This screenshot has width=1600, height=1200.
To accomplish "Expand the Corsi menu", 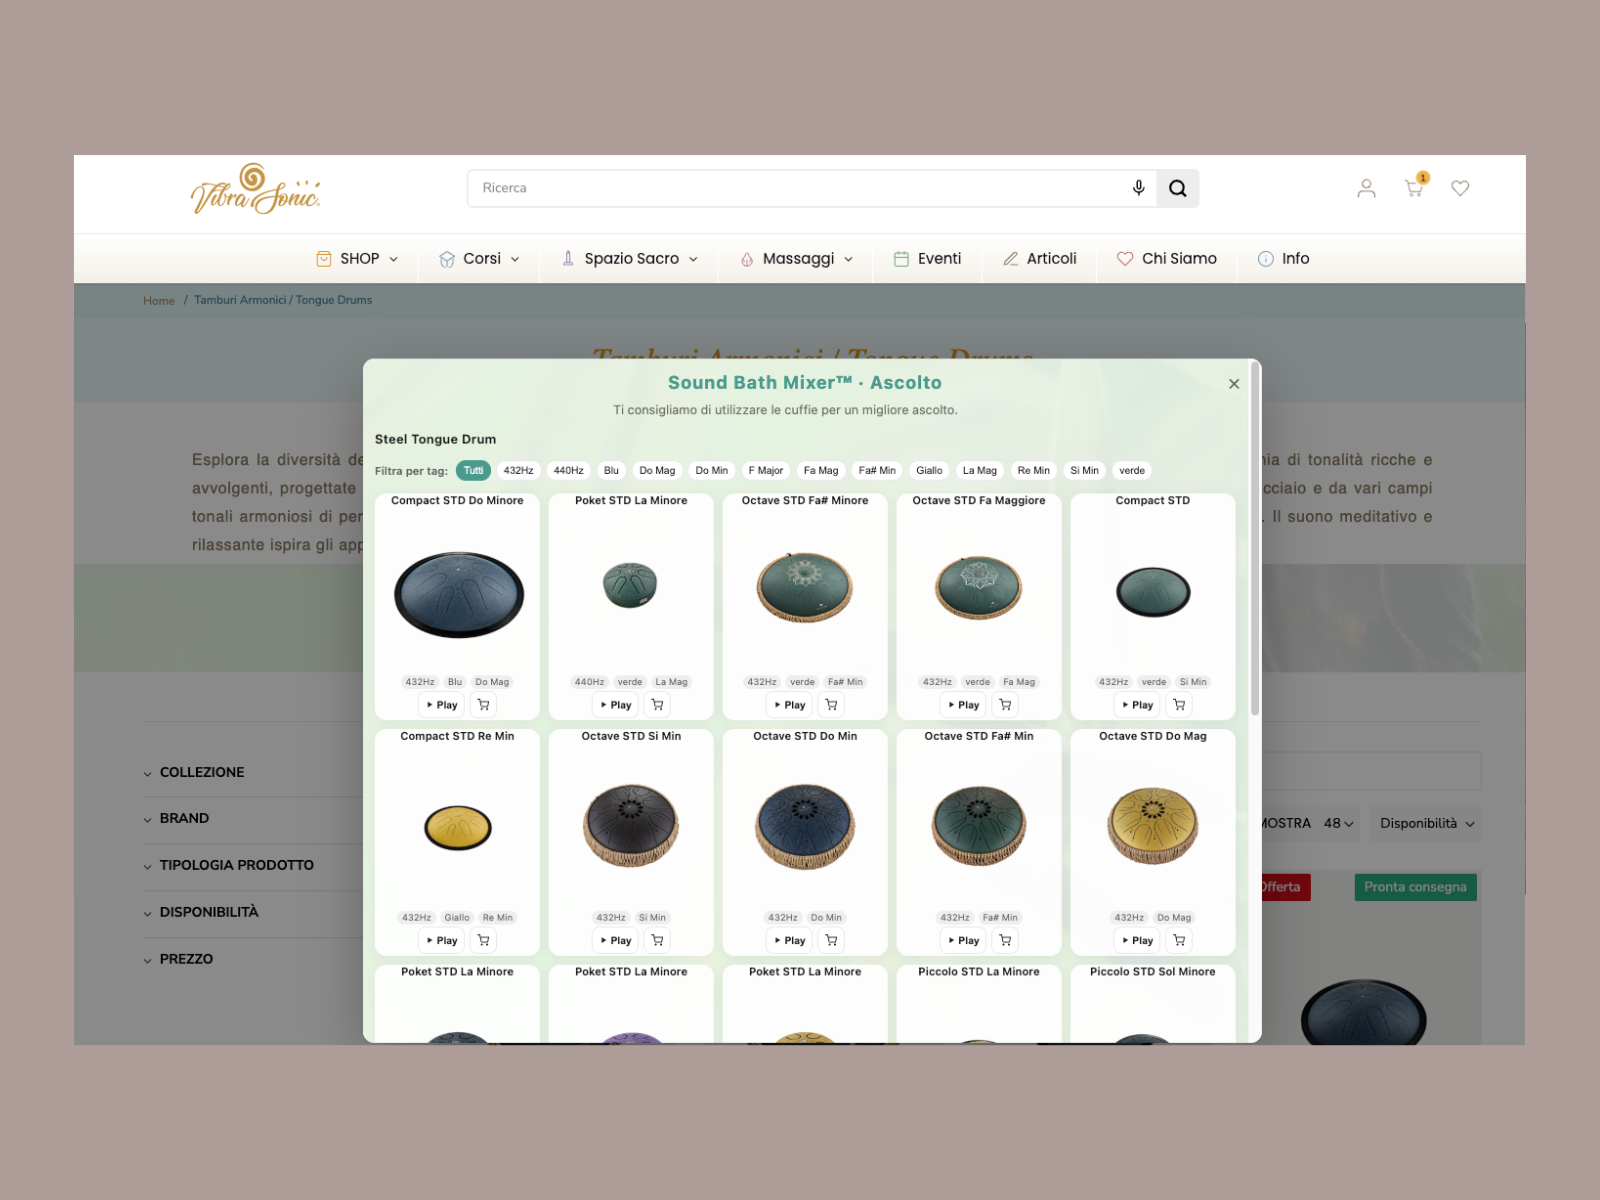I will [x=479, y=259].
